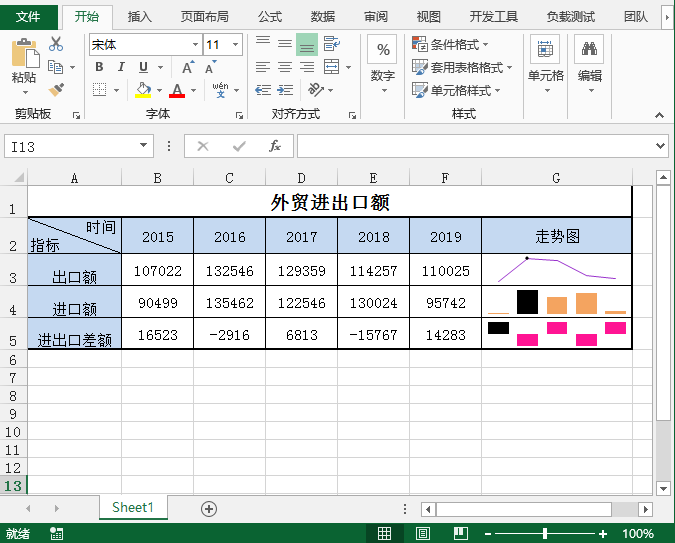The width and height of the screenshot is (675, 543).
Task: Expand the font size dropdown
Action: (236, 45)
